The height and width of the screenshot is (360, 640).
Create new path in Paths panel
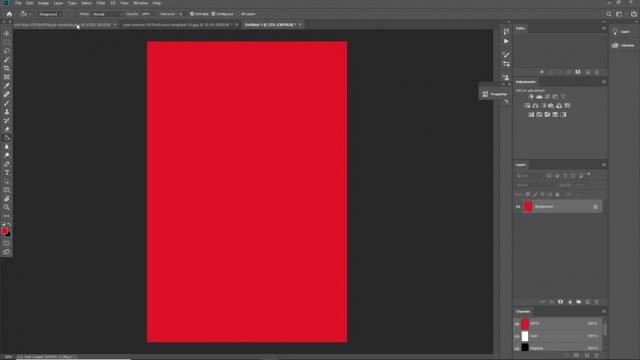(588, 72)
